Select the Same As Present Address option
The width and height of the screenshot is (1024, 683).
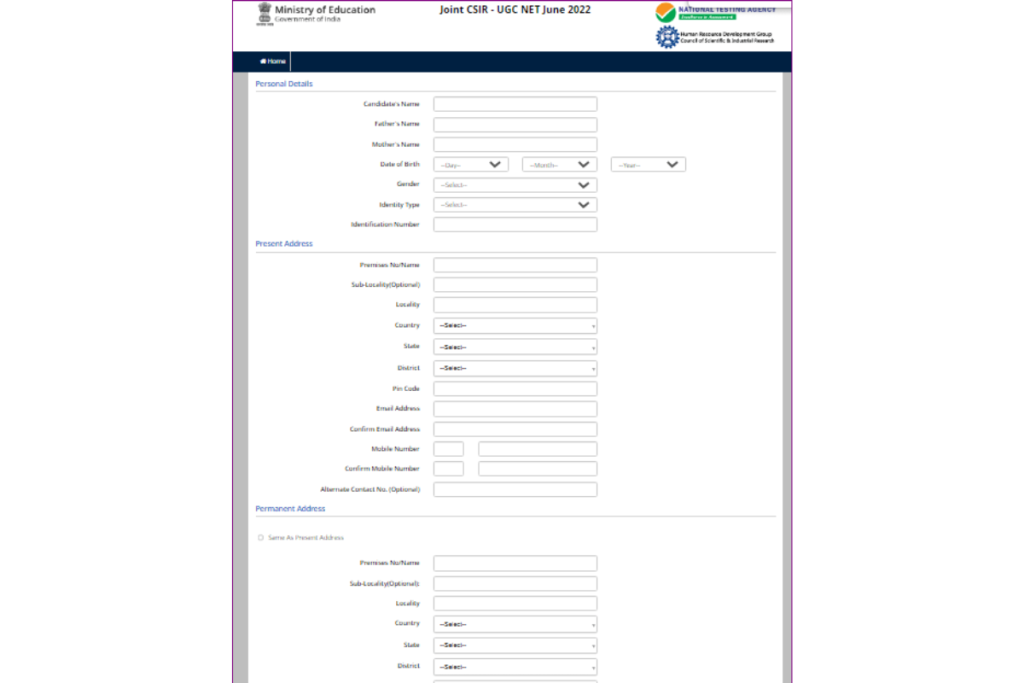(261, 537)
